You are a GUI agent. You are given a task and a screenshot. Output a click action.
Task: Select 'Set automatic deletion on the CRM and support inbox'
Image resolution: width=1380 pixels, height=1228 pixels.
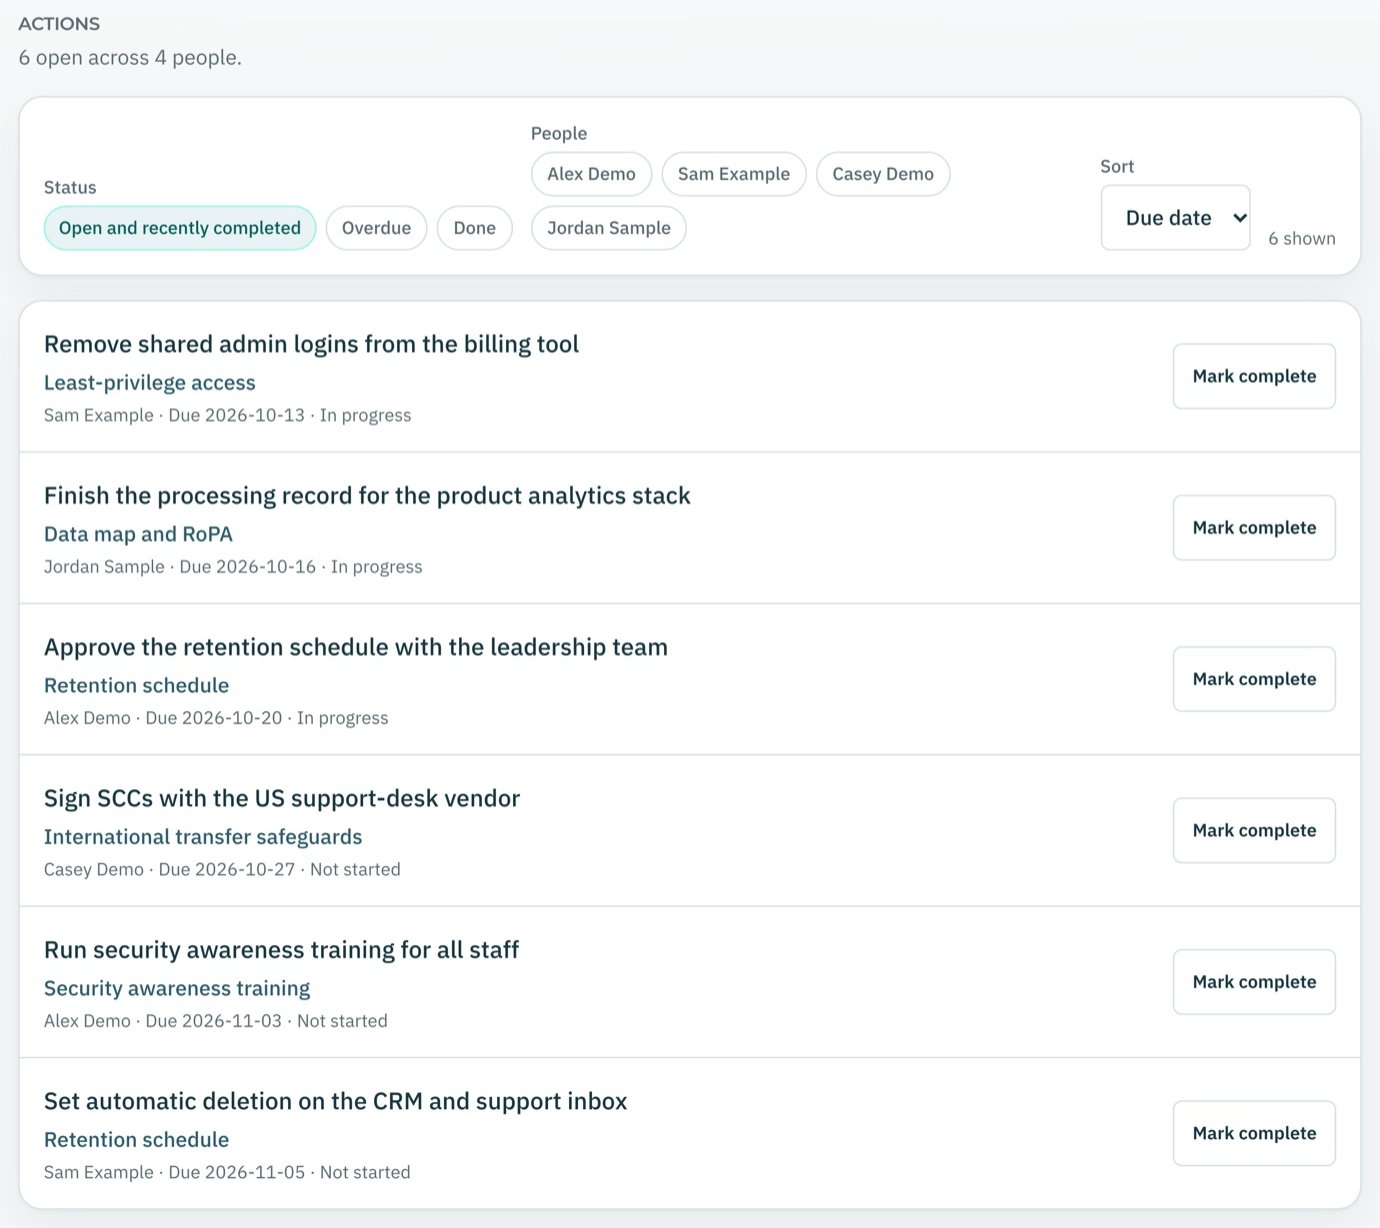click(x=335, y=1101)
